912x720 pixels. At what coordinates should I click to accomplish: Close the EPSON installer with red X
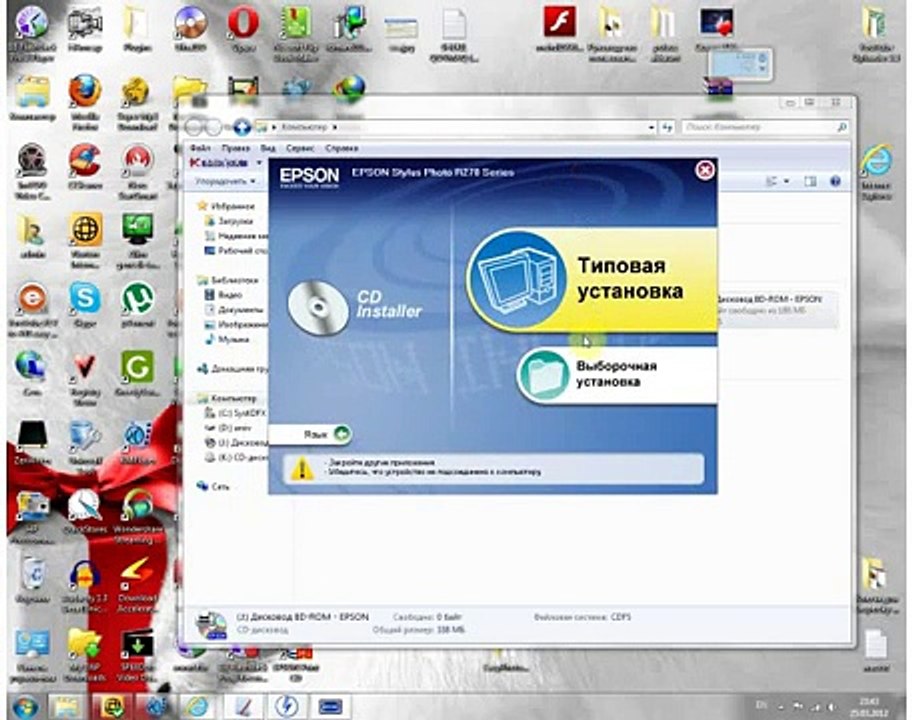705,170
